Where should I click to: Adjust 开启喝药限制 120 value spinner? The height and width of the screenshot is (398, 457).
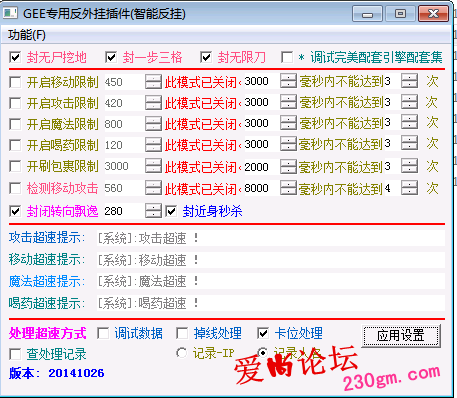(x=153, y=145)
